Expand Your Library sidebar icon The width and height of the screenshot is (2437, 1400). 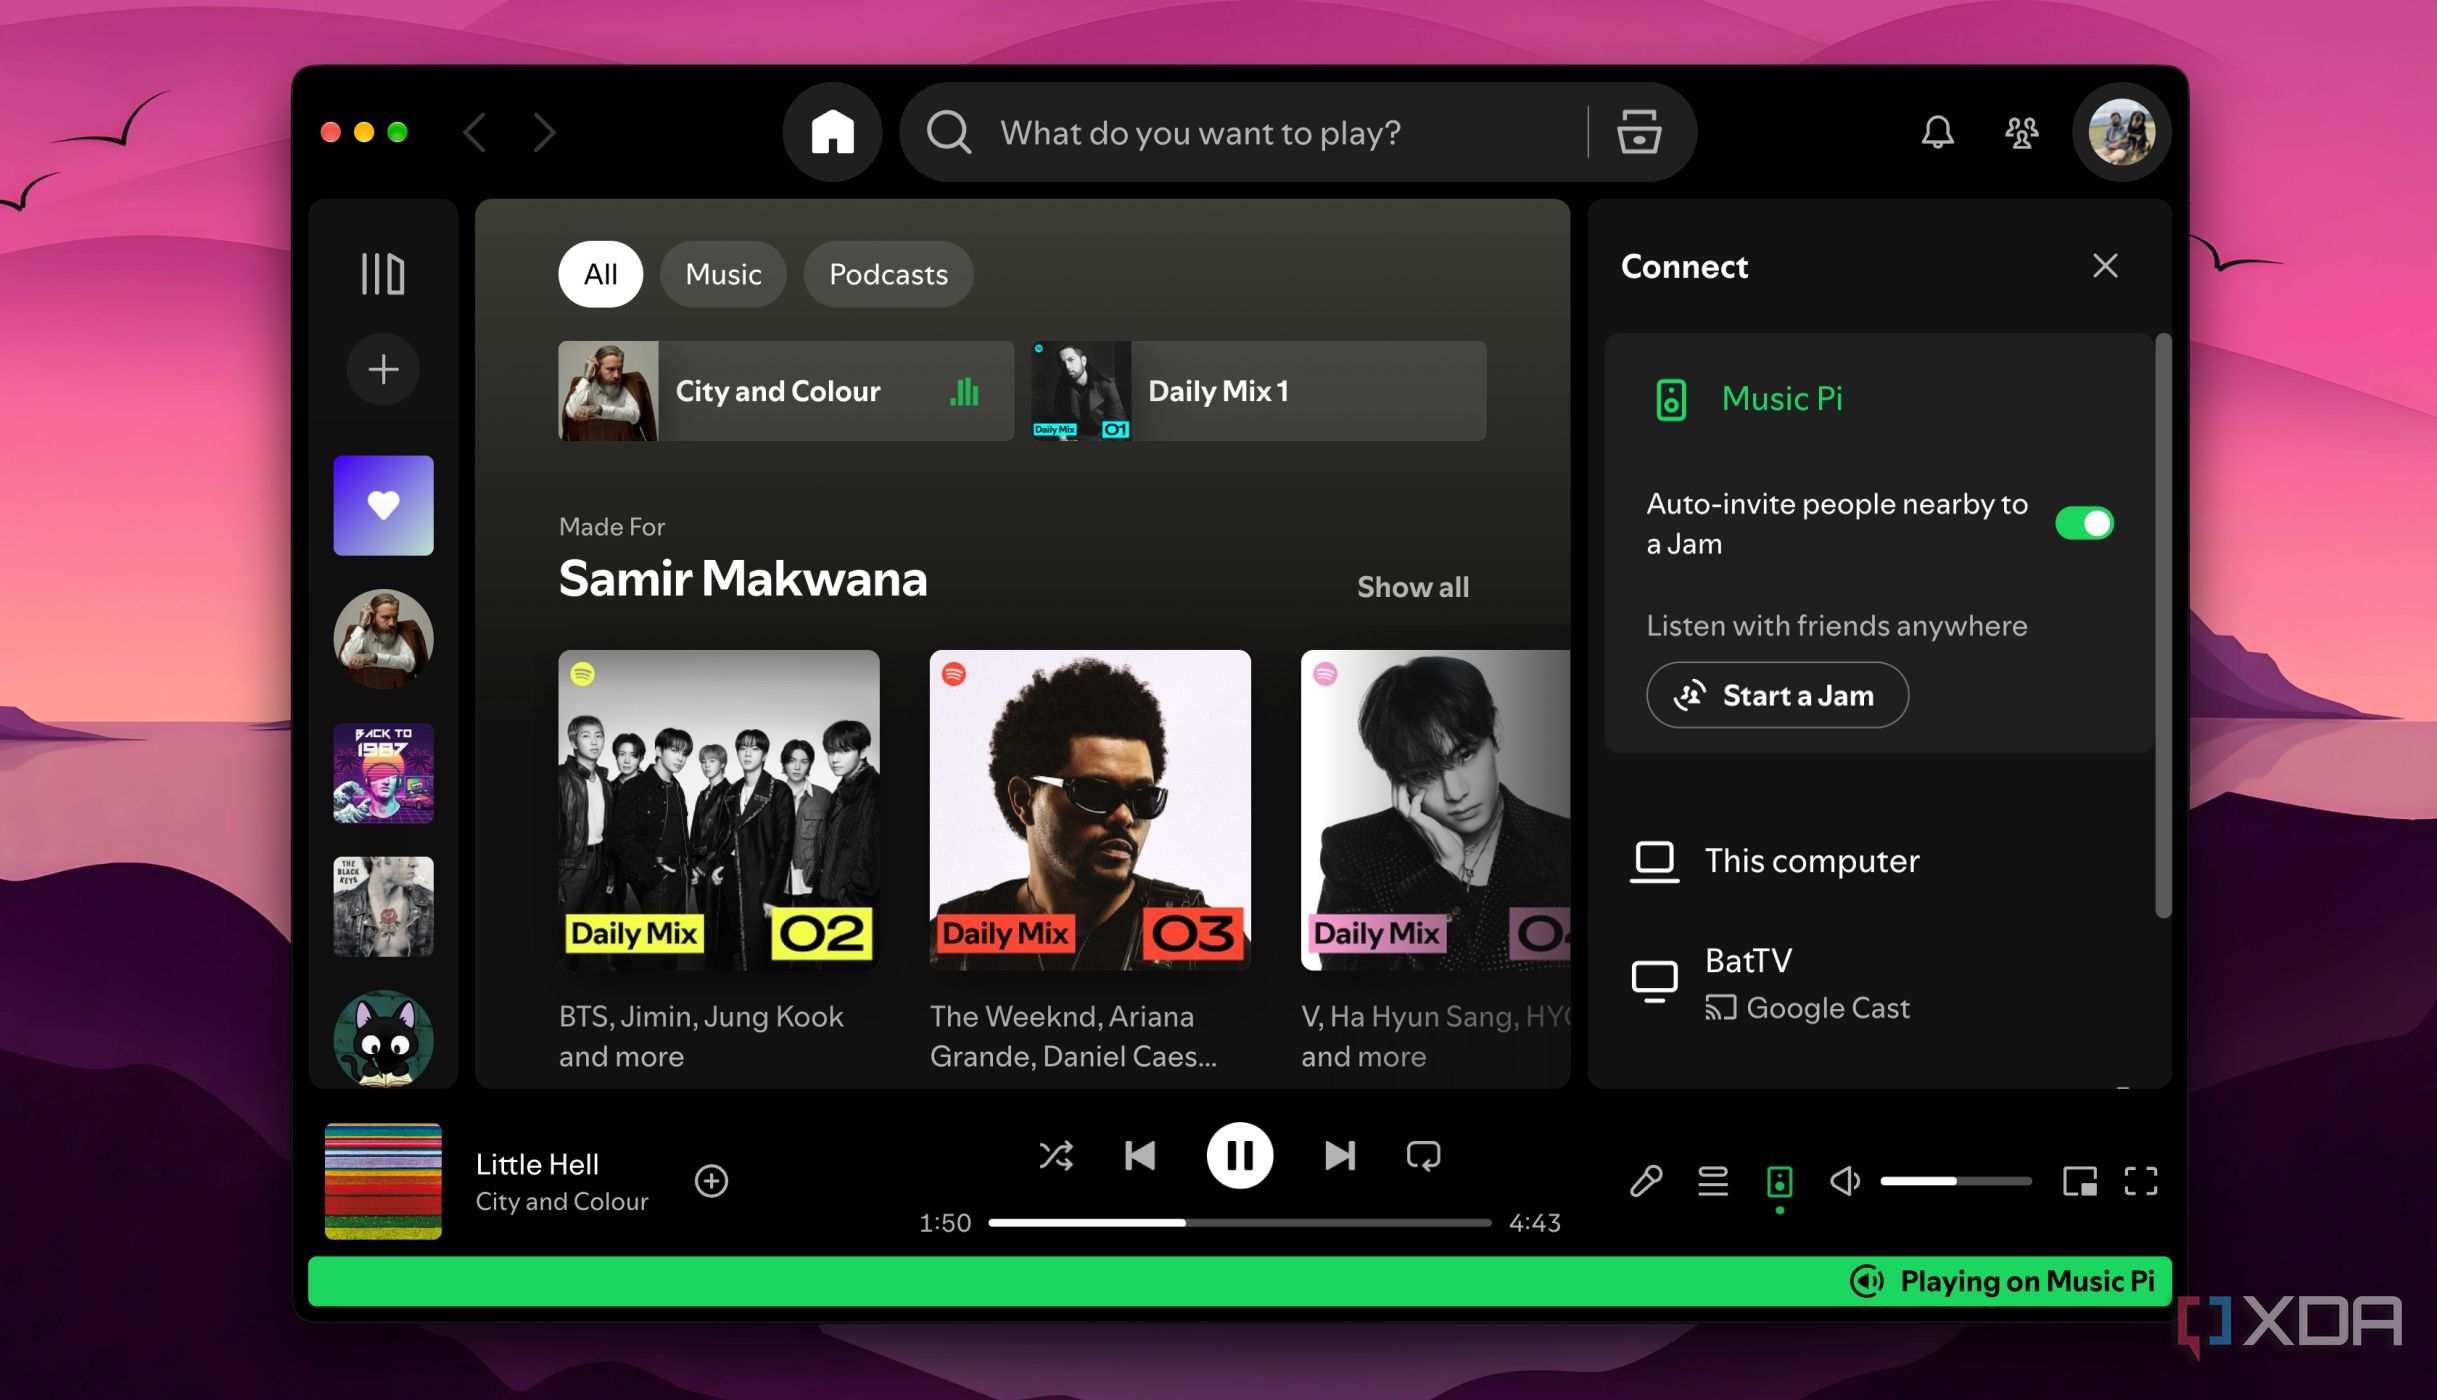[383, 273]
